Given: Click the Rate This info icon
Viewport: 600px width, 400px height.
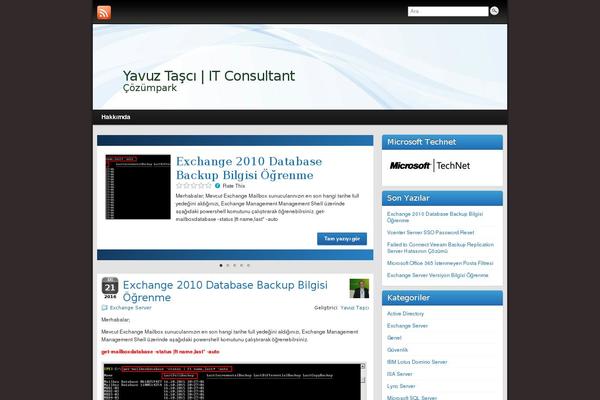Looking at the screenshot, I should (217, 186).
